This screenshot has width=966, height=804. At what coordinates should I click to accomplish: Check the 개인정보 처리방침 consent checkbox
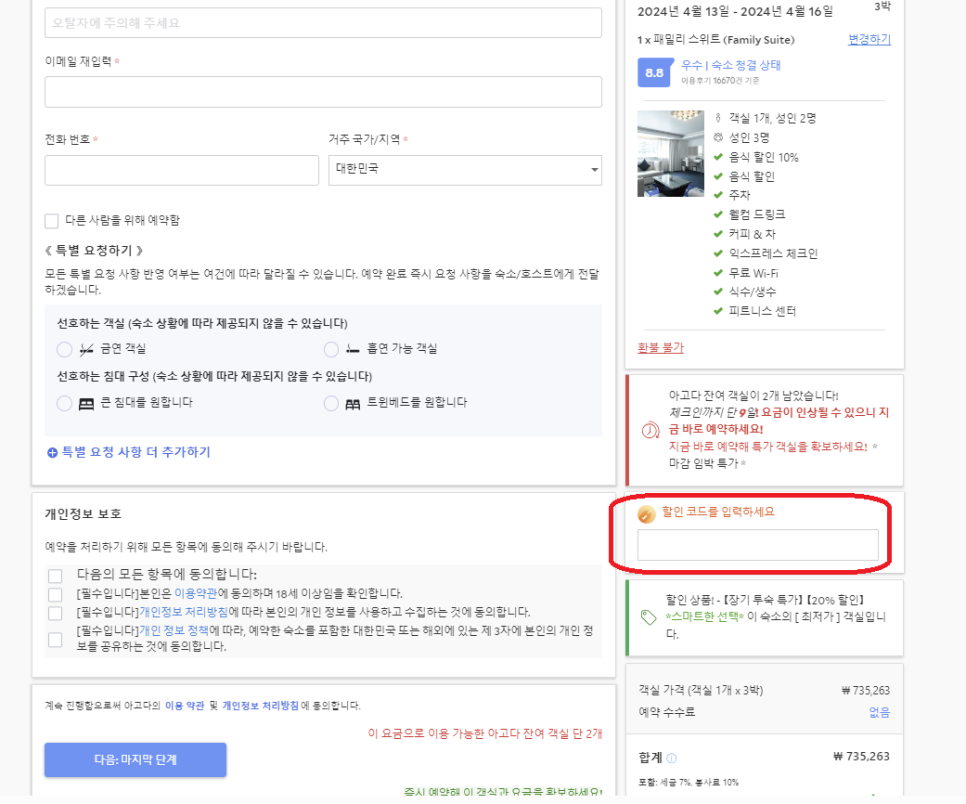55,613
